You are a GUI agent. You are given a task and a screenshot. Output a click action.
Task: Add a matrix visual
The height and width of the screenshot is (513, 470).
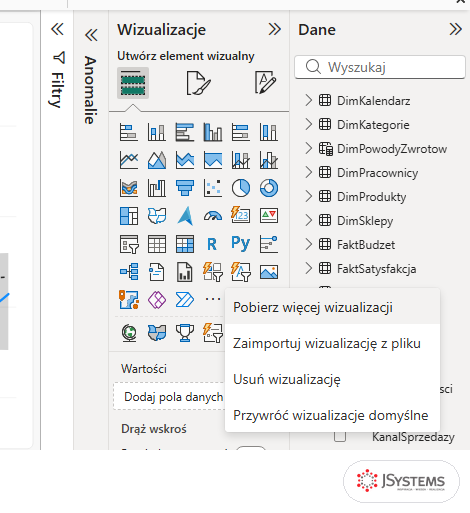coord(185,244)
